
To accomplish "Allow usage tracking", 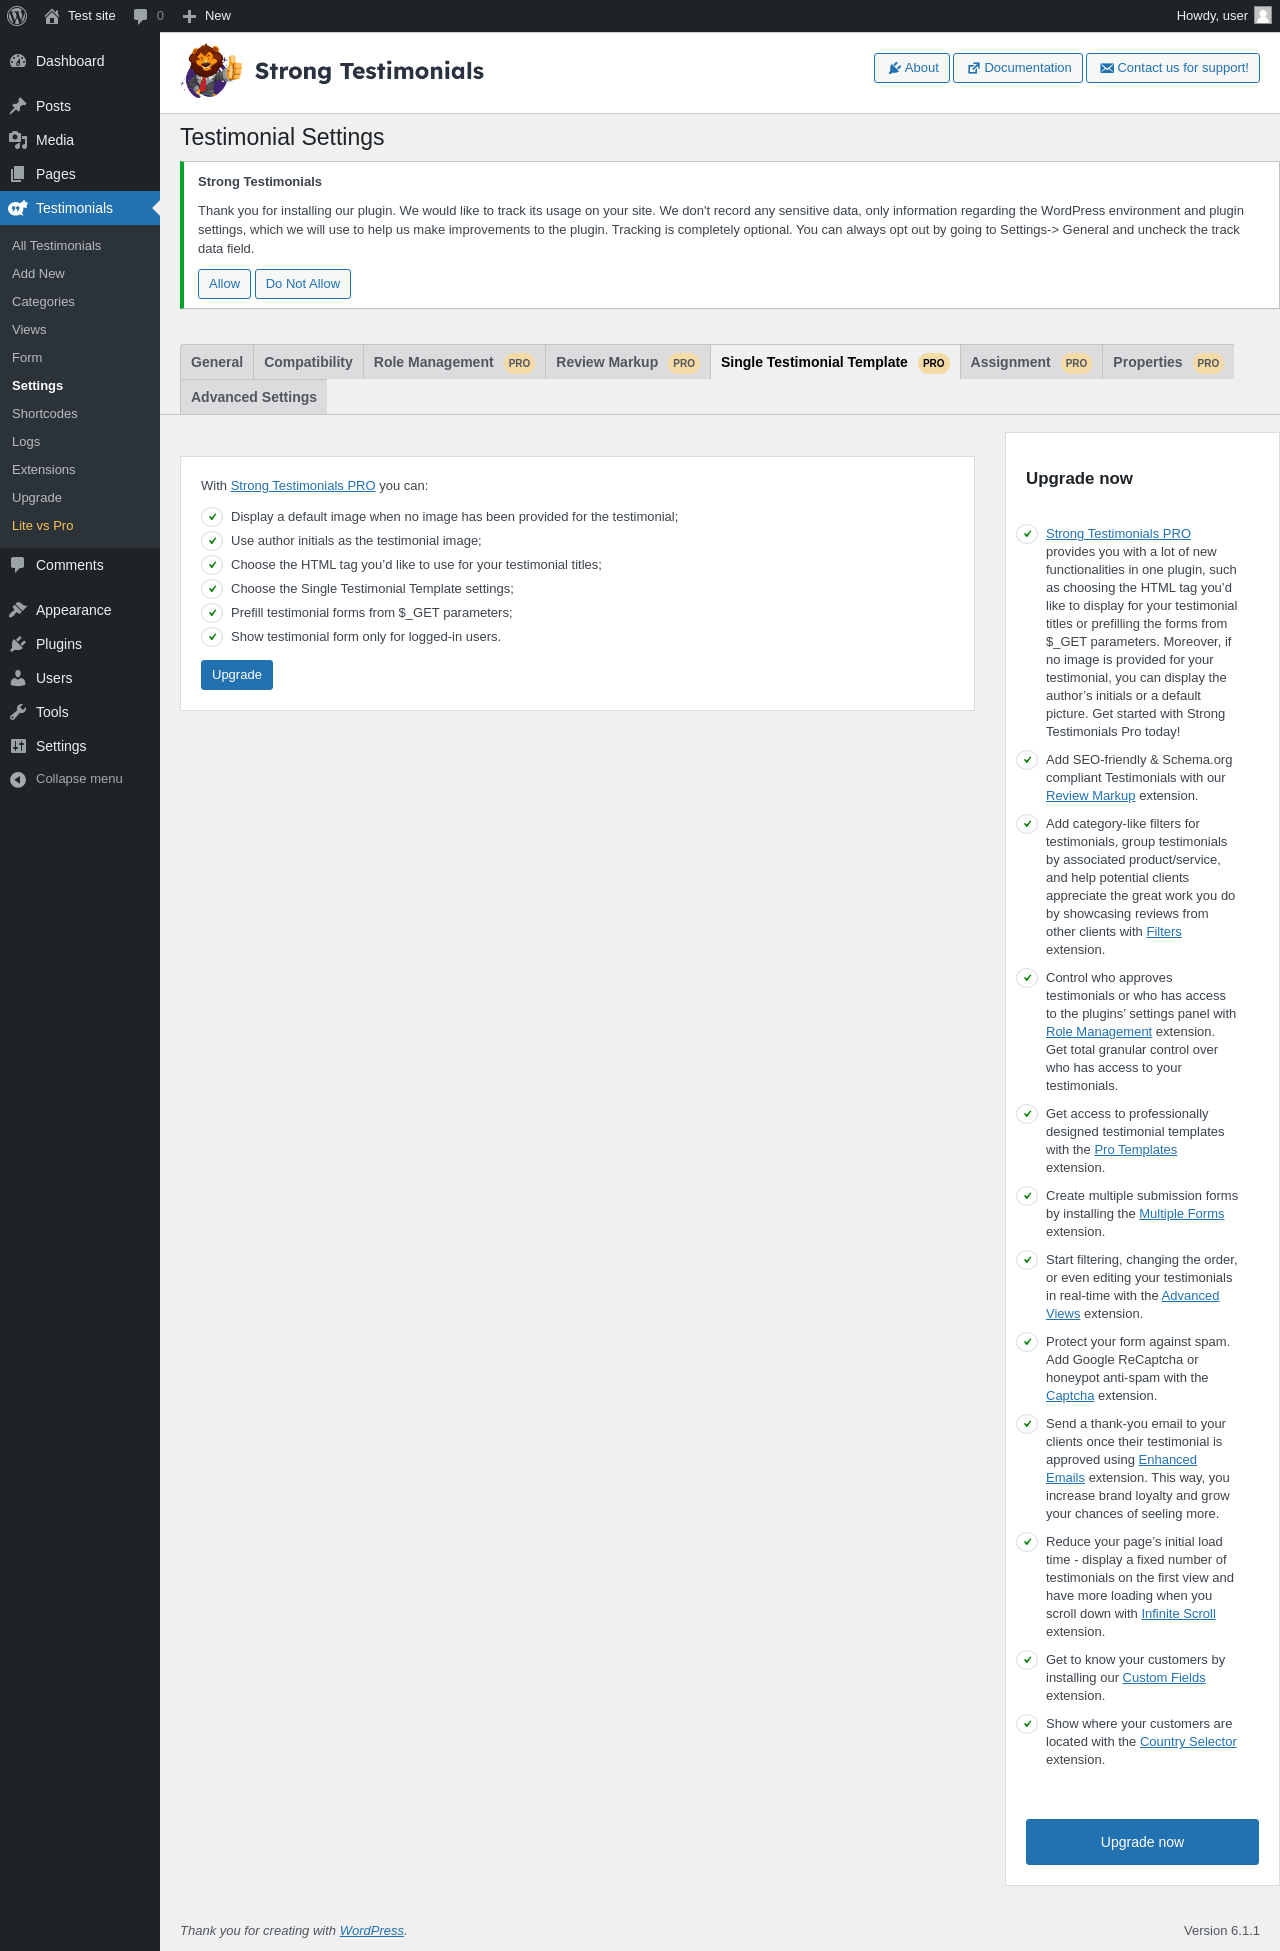I will coord(224,284).
